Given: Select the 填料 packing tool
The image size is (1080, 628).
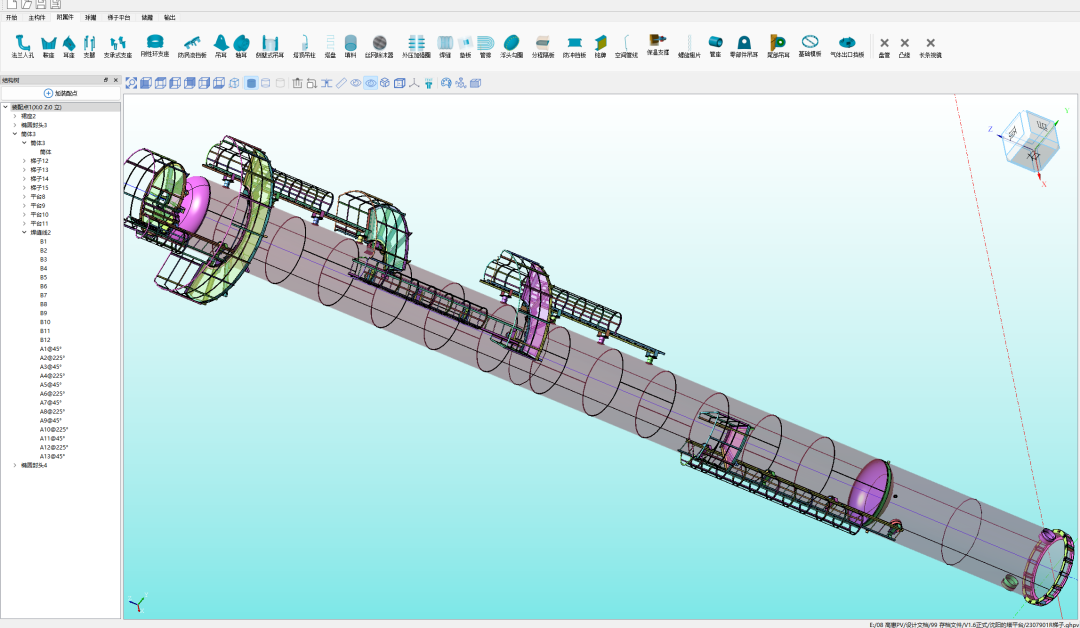Looking at the screenshot, I should click(x=351, y=47).
